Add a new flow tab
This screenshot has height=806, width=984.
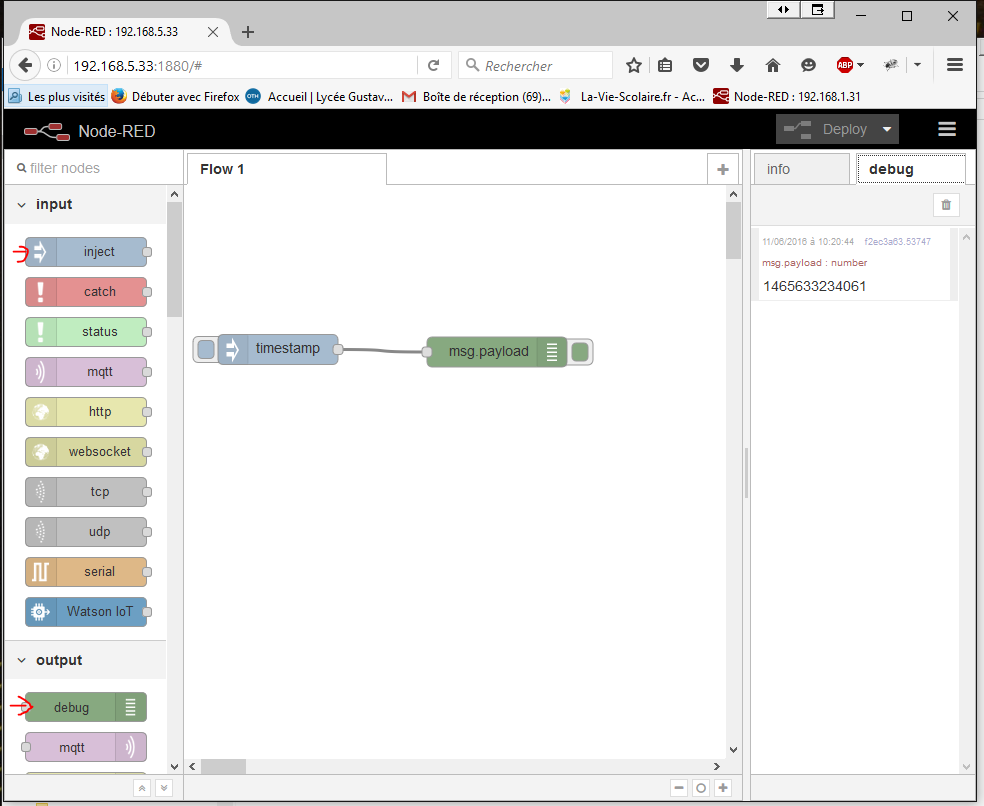tap(722, 169)
